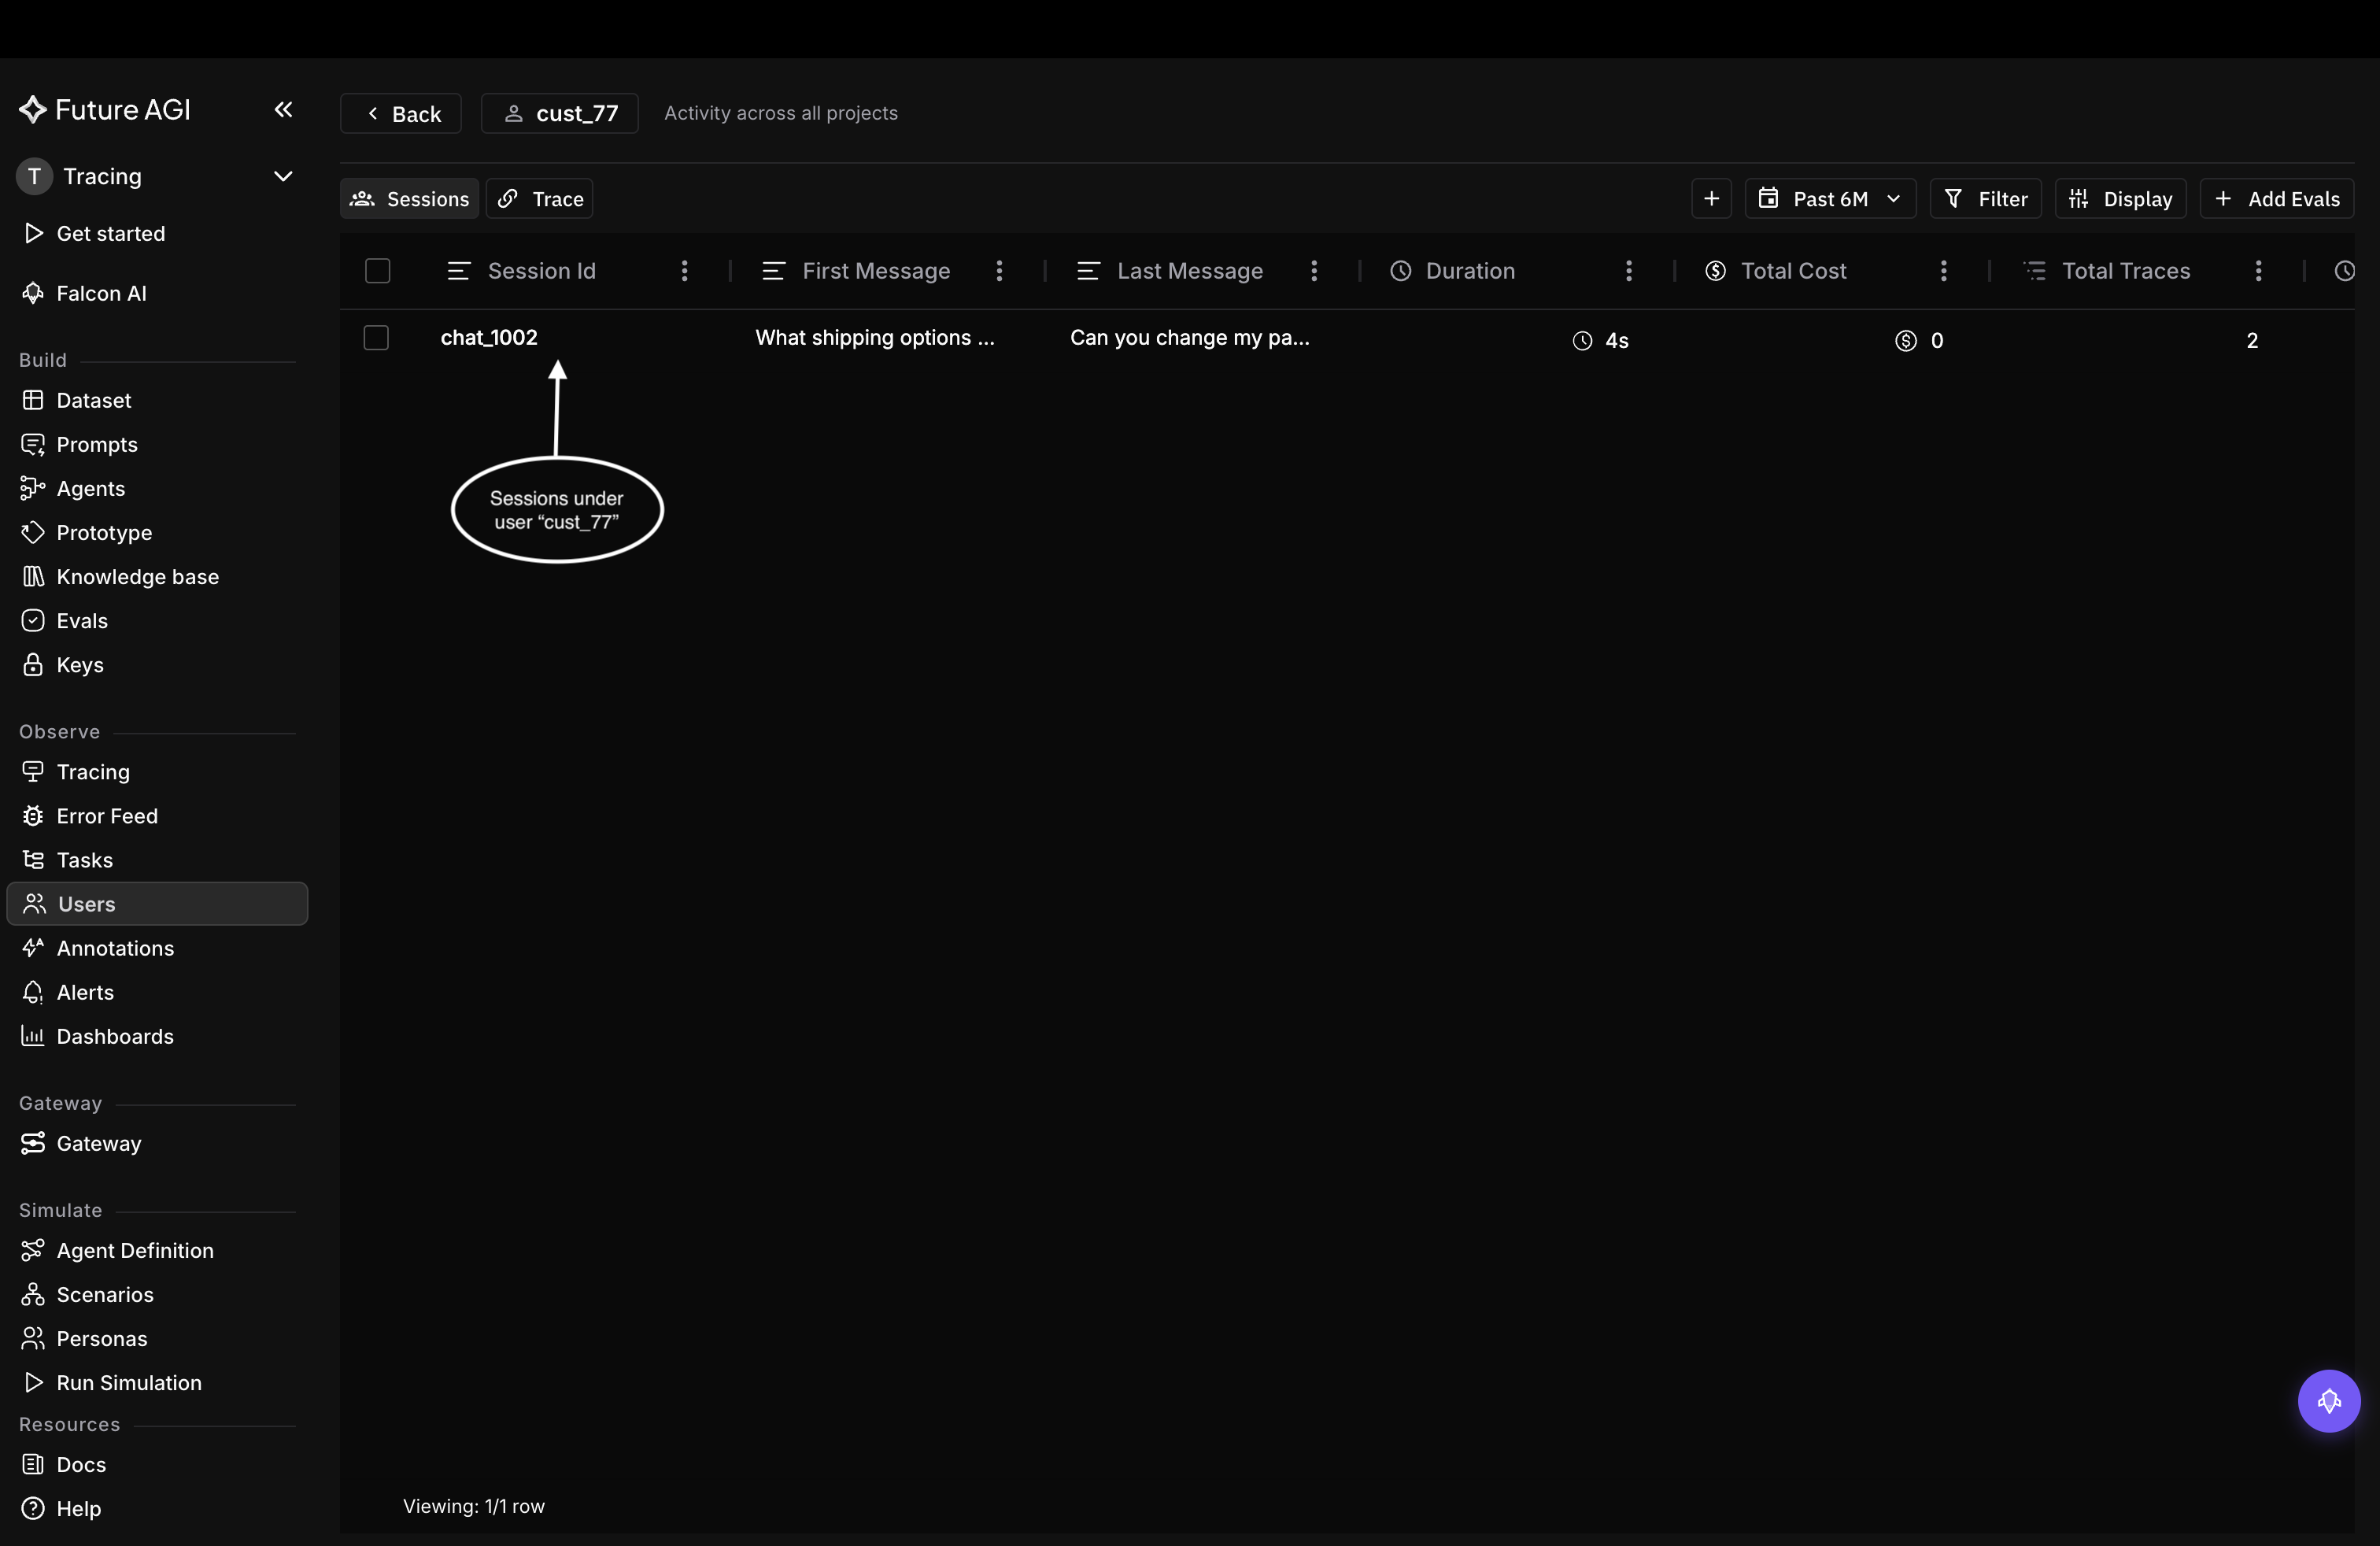2380x1546 pixels.
Task: Open the purple Falcon AI floating assistant button
Action: [x=2328, y=1400]
